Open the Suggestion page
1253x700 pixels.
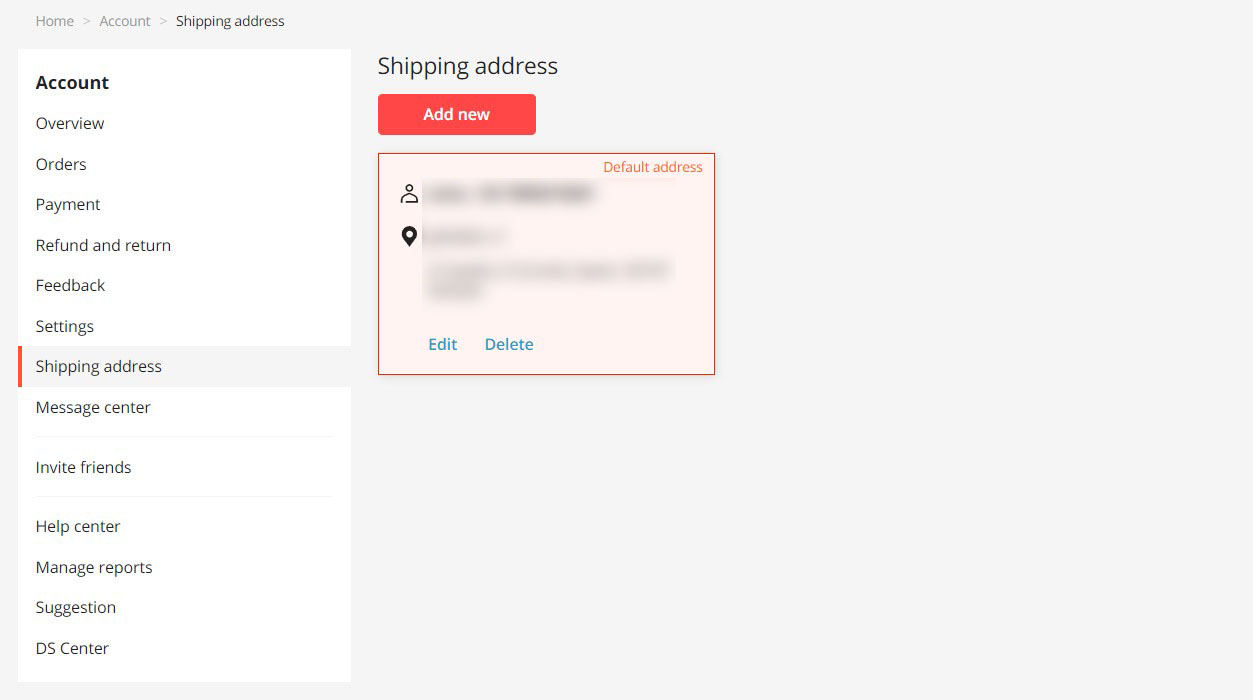pyautogui.click(x=75, y=607)
